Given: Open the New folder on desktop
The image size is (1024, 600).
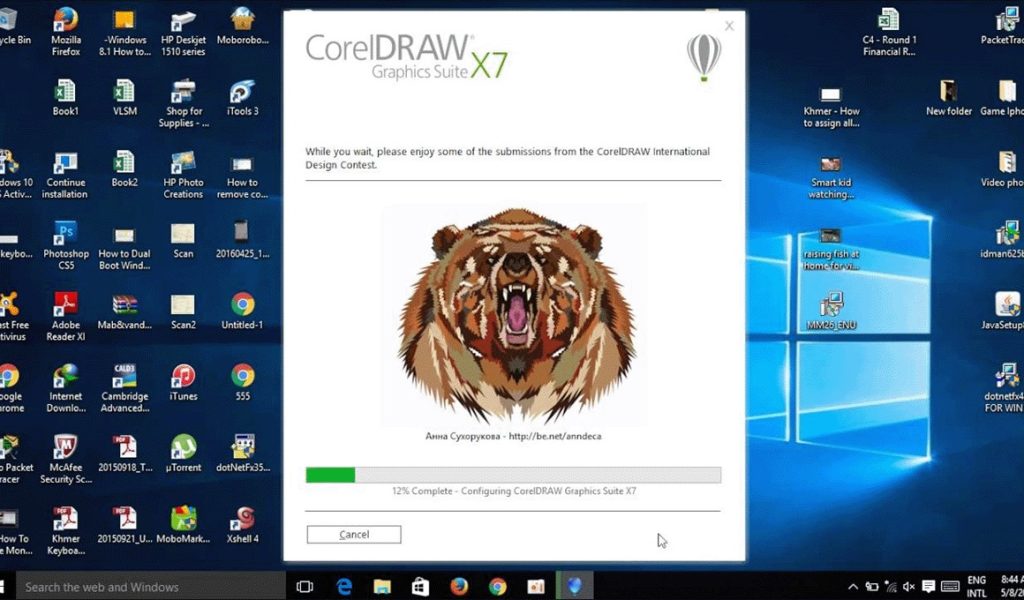Looking at the screenshot, I should (948, 98).
